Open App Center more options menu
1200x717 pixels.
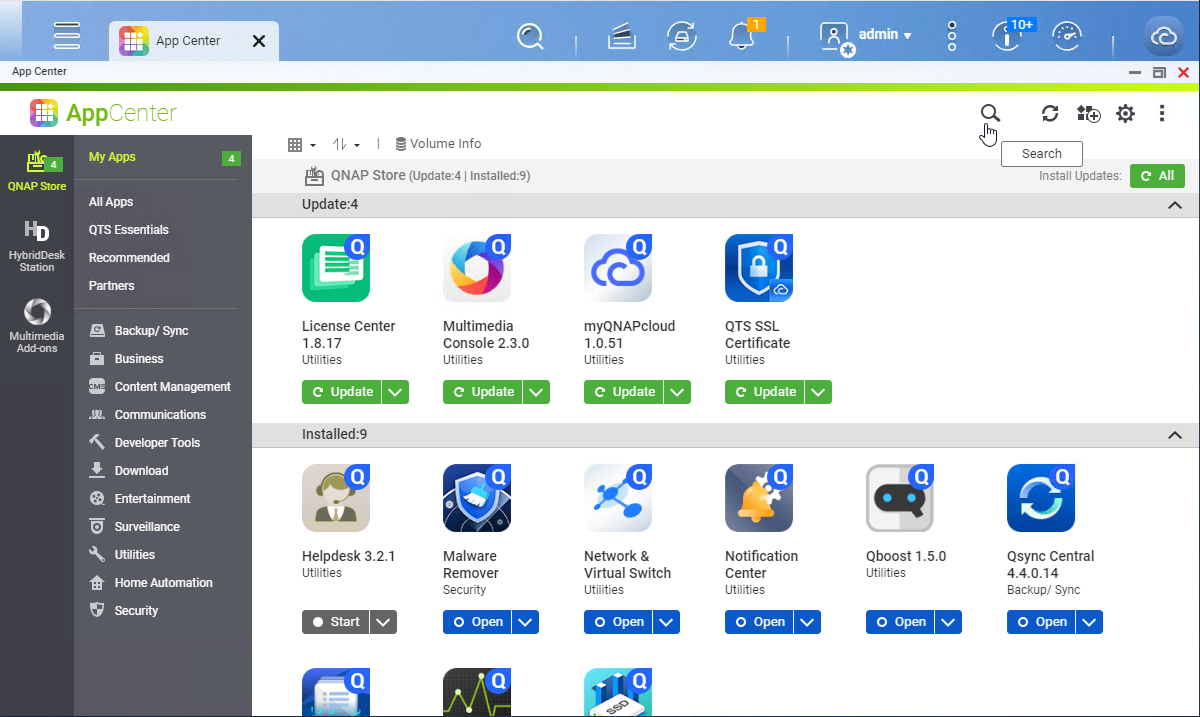point(1162,113)
